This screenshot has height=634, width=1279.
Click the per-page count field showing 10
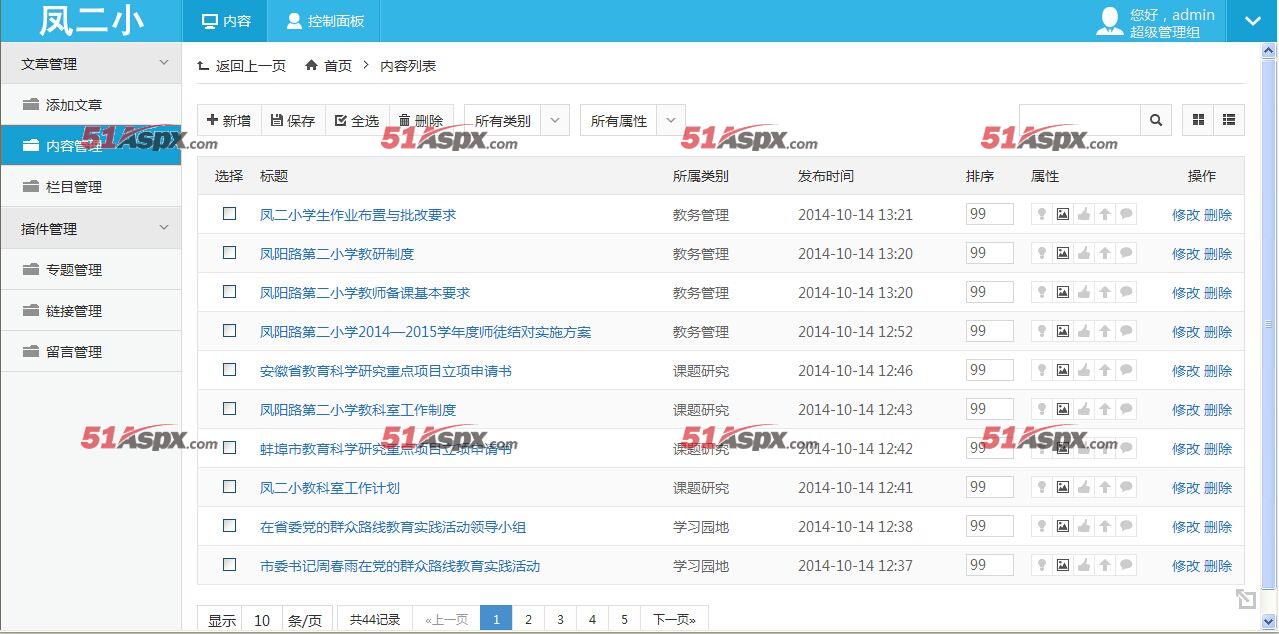262,620
